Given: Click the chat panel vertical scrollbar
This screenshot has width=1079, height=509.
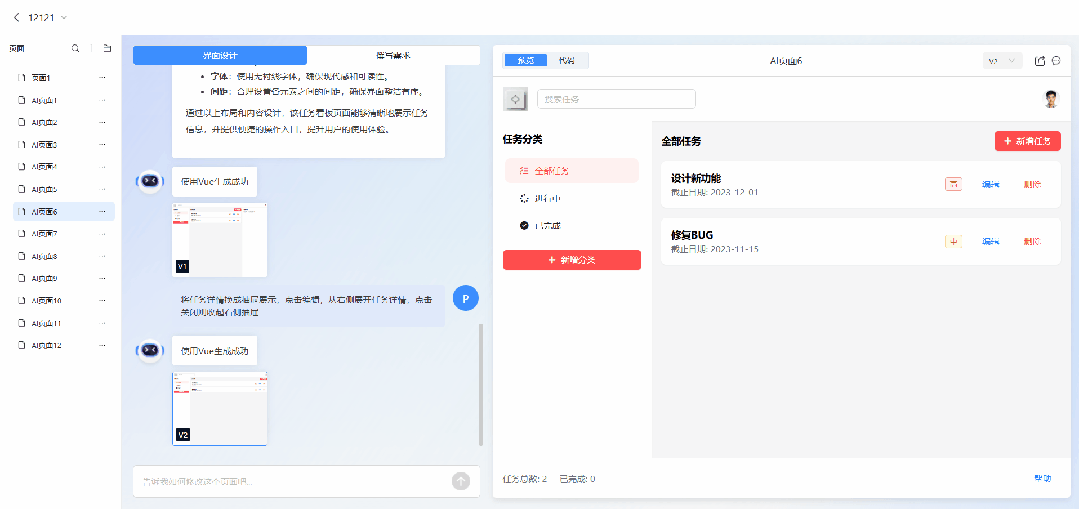Looking at the screenshot, I should tap(480, 384).
